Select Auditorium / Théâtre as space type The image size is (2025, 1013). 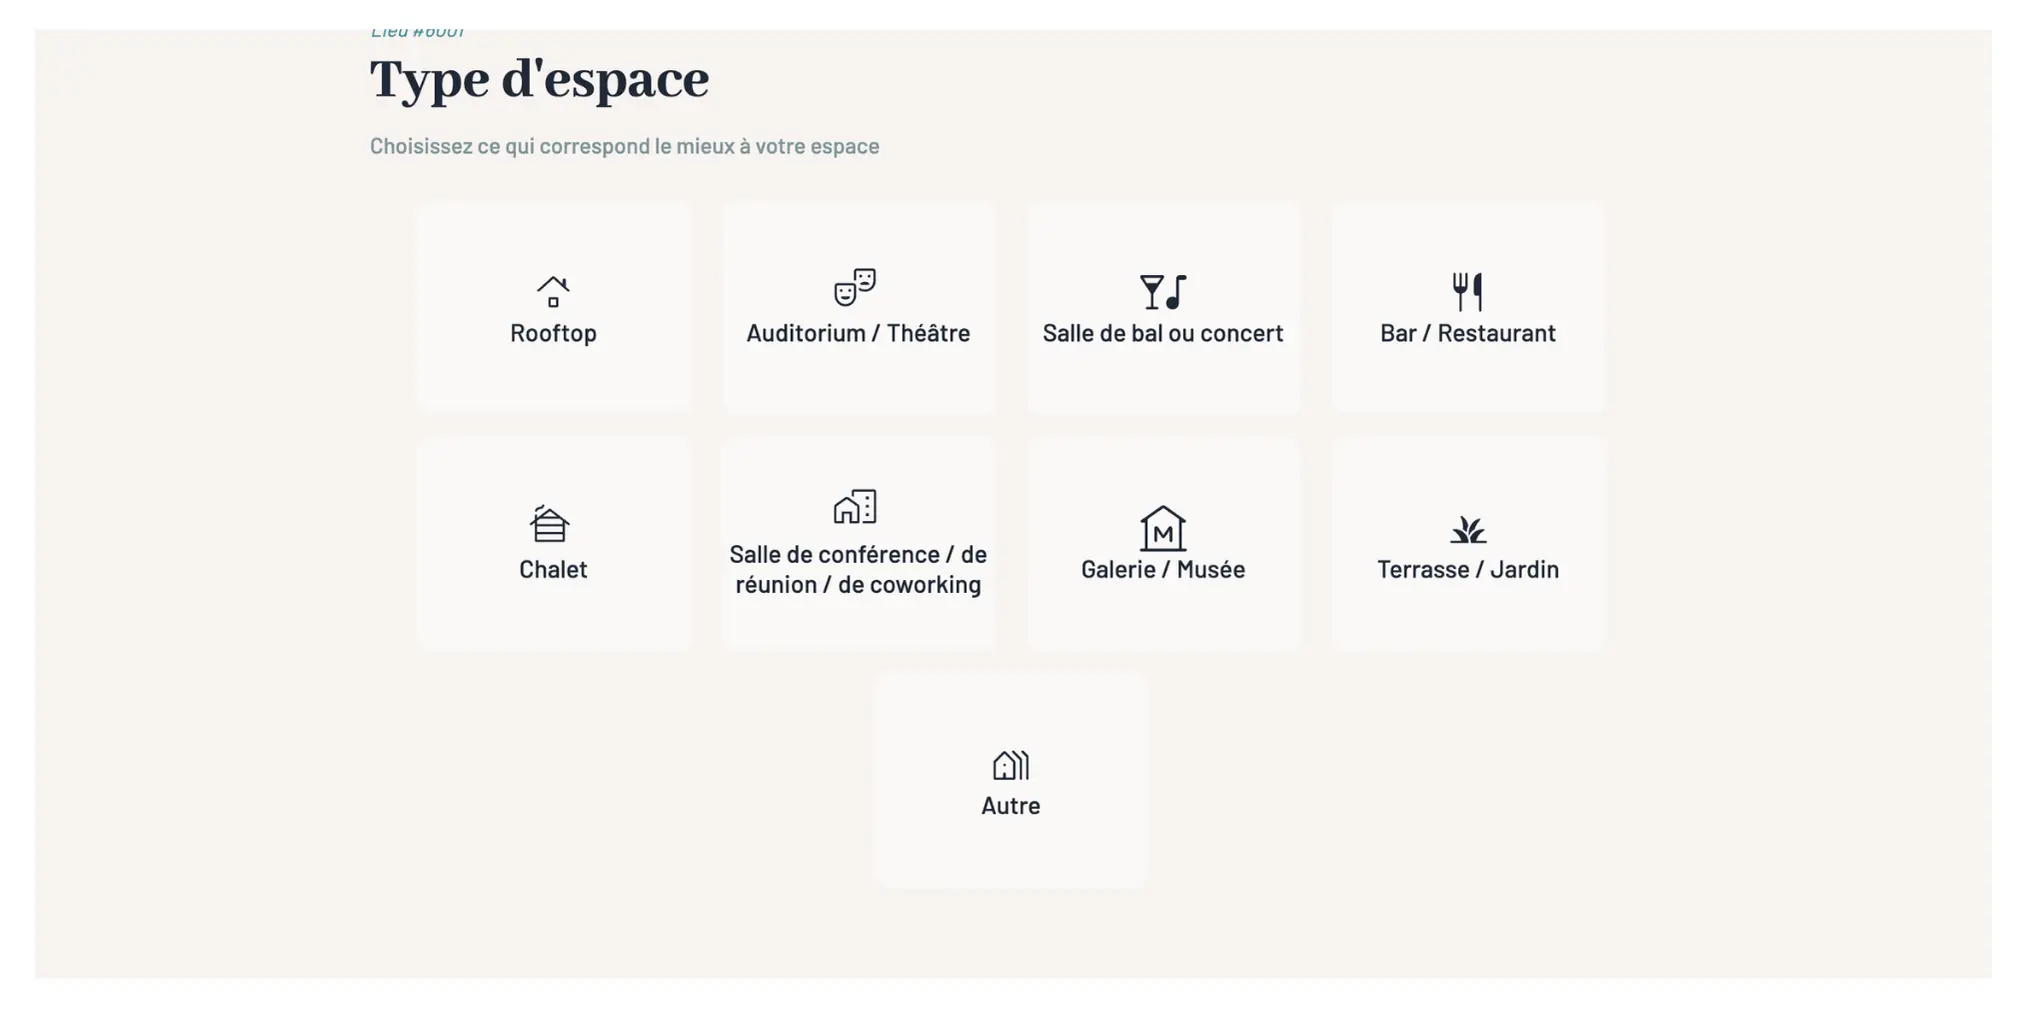[x=858, y=306]
